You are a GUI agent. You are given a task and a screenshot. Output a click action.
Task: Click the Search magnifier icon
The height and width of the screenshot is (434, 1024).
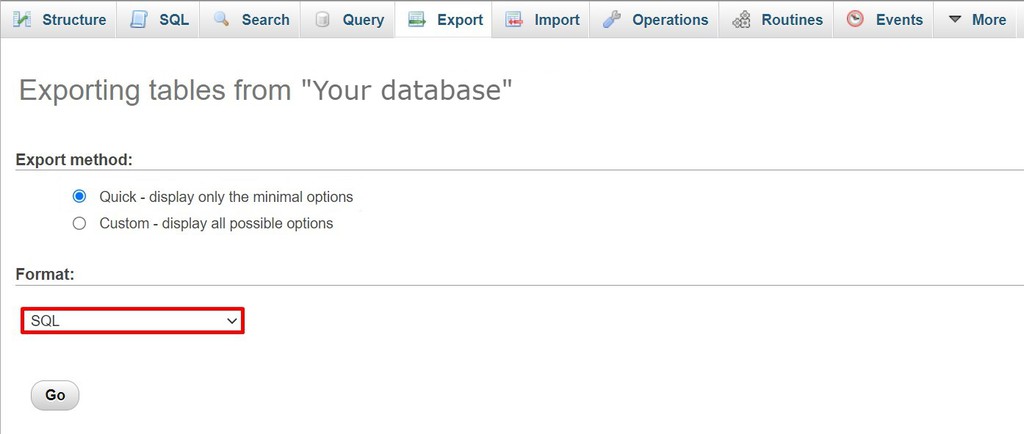click(x=222, y=19)
